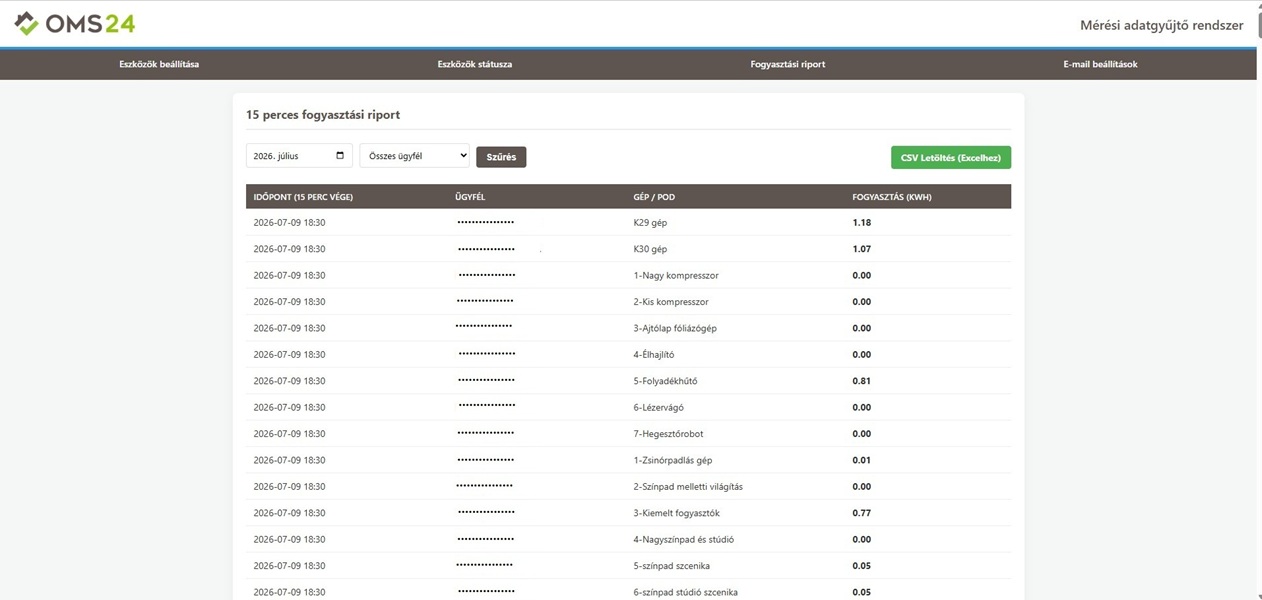Click the Szűrés filter button
Image resolution: width=1262 pixels, height=600 pixels.
pyautogui.click(x=501, y=157)
